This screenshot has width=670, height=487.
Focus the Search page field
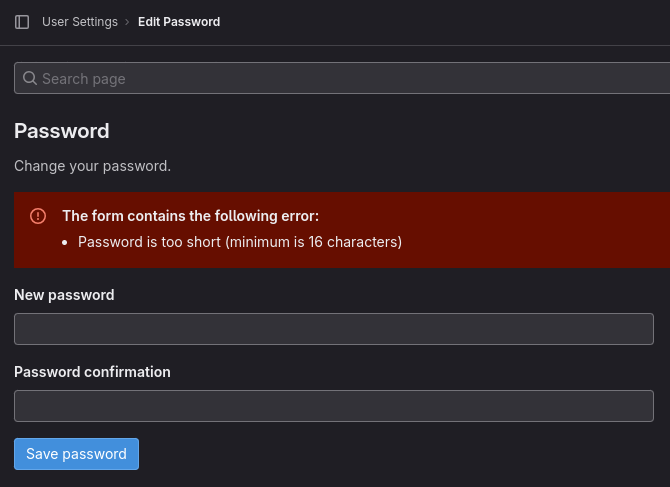coord(340,78)
